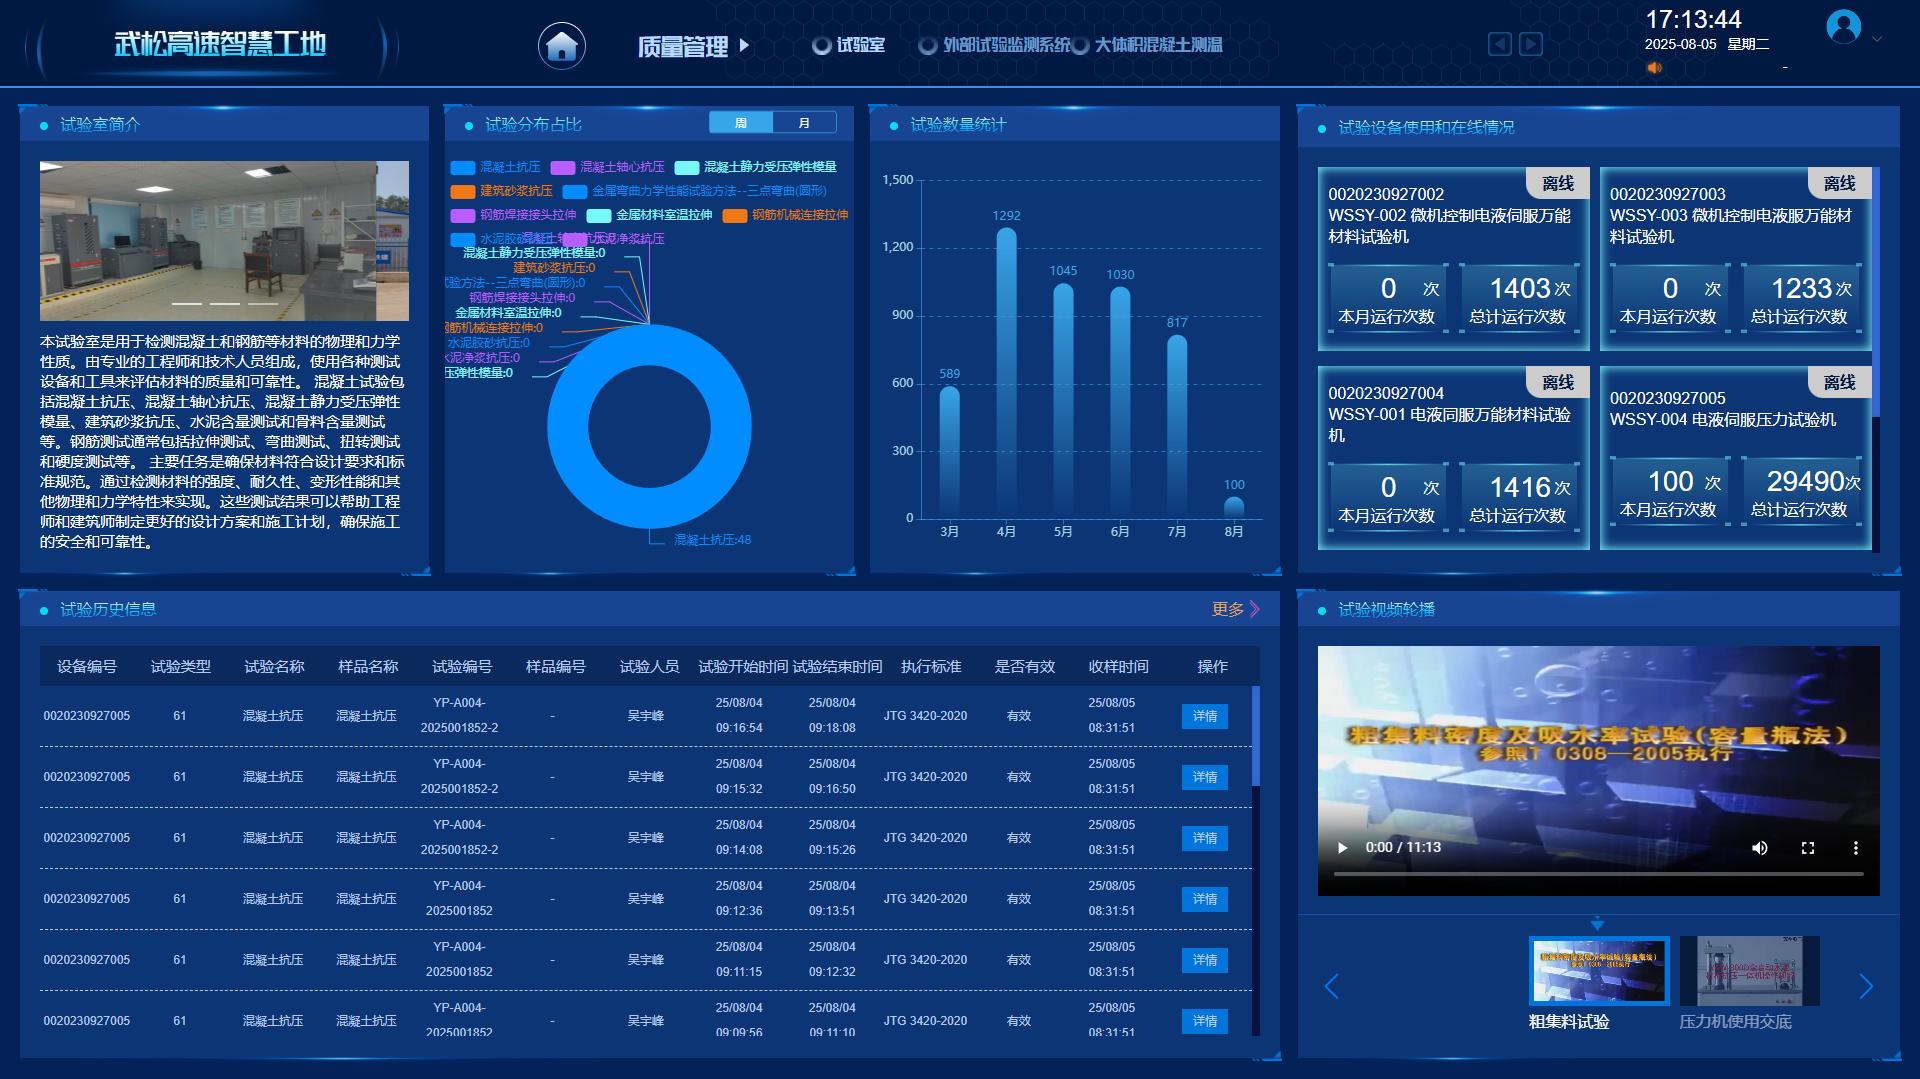The image size is (1920, 1079).
Task: Show next video thumbnails with right chevron
Action: (1865, 987)
